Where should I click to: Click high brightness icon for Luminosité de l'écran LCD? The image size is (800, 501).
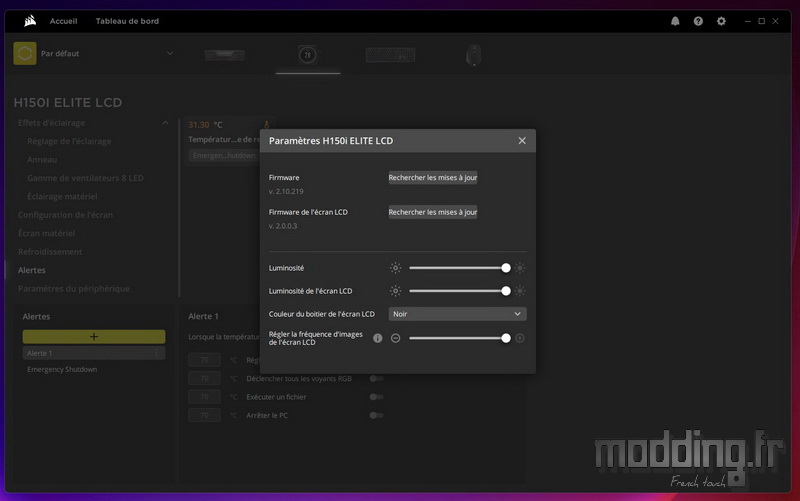pos(519,291)
